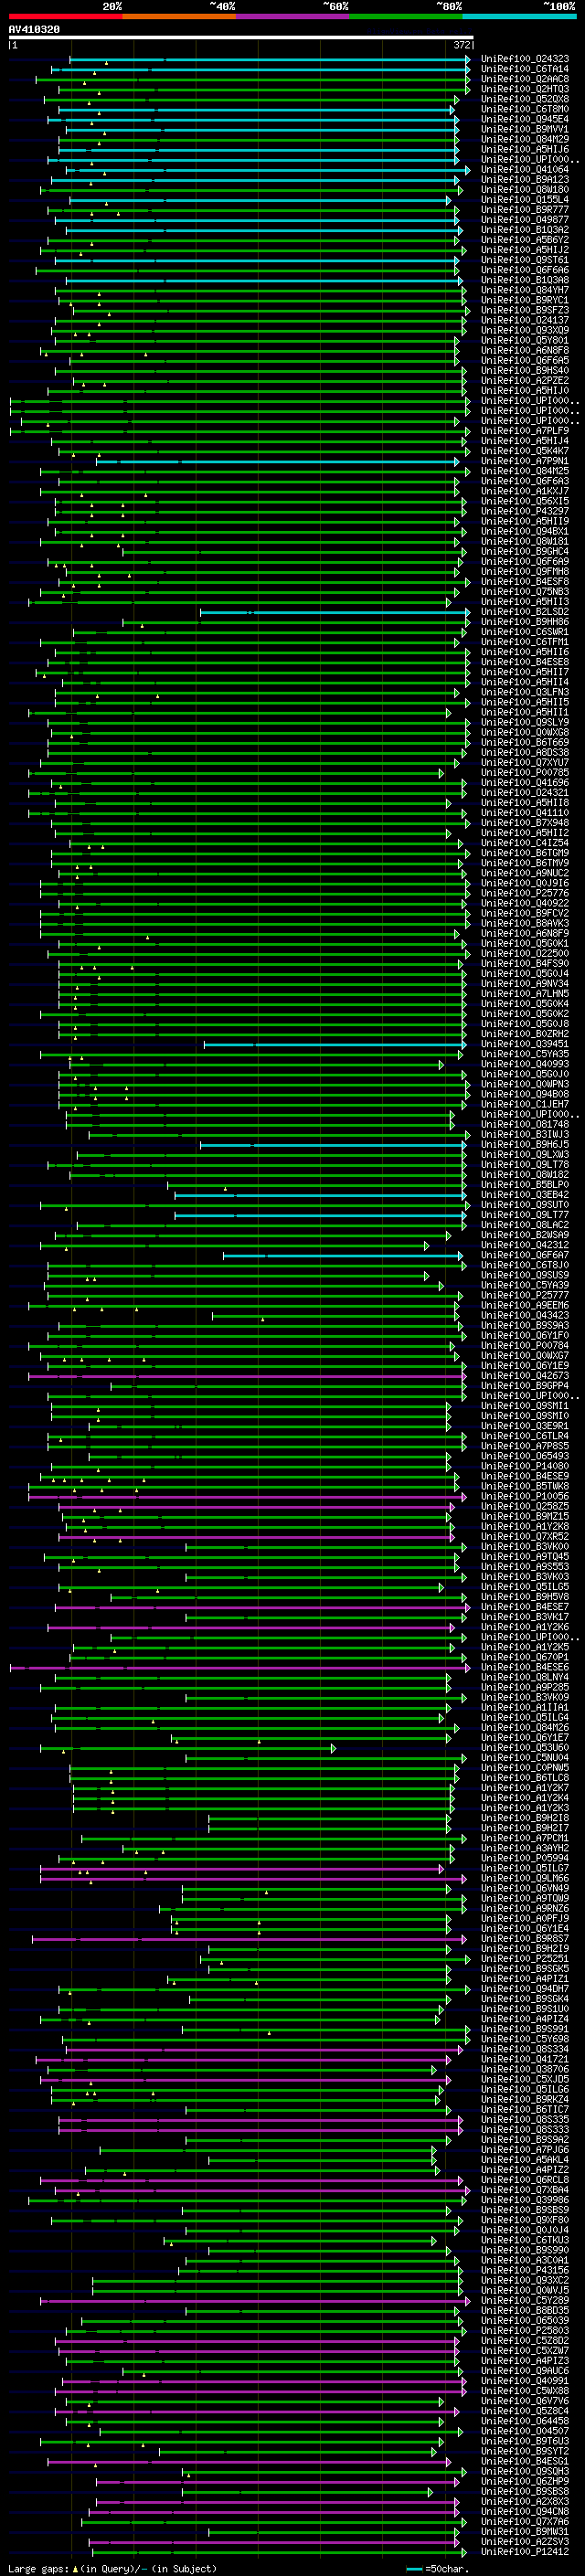Pick the UniRef100_P25776 row label
This screenshot has height=2576, width=585.
tap(525, 893)
